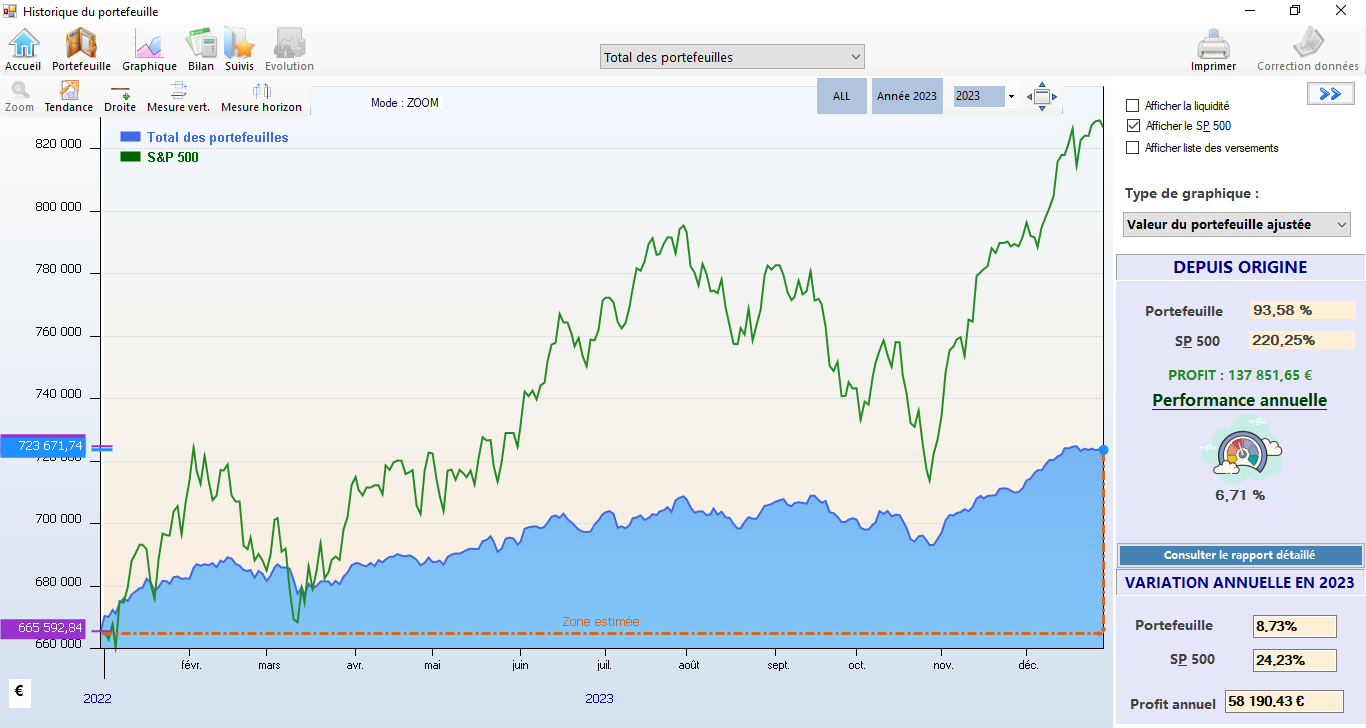Click VARIATION ANNUELLE EN 2023 header

(1240, 582)
